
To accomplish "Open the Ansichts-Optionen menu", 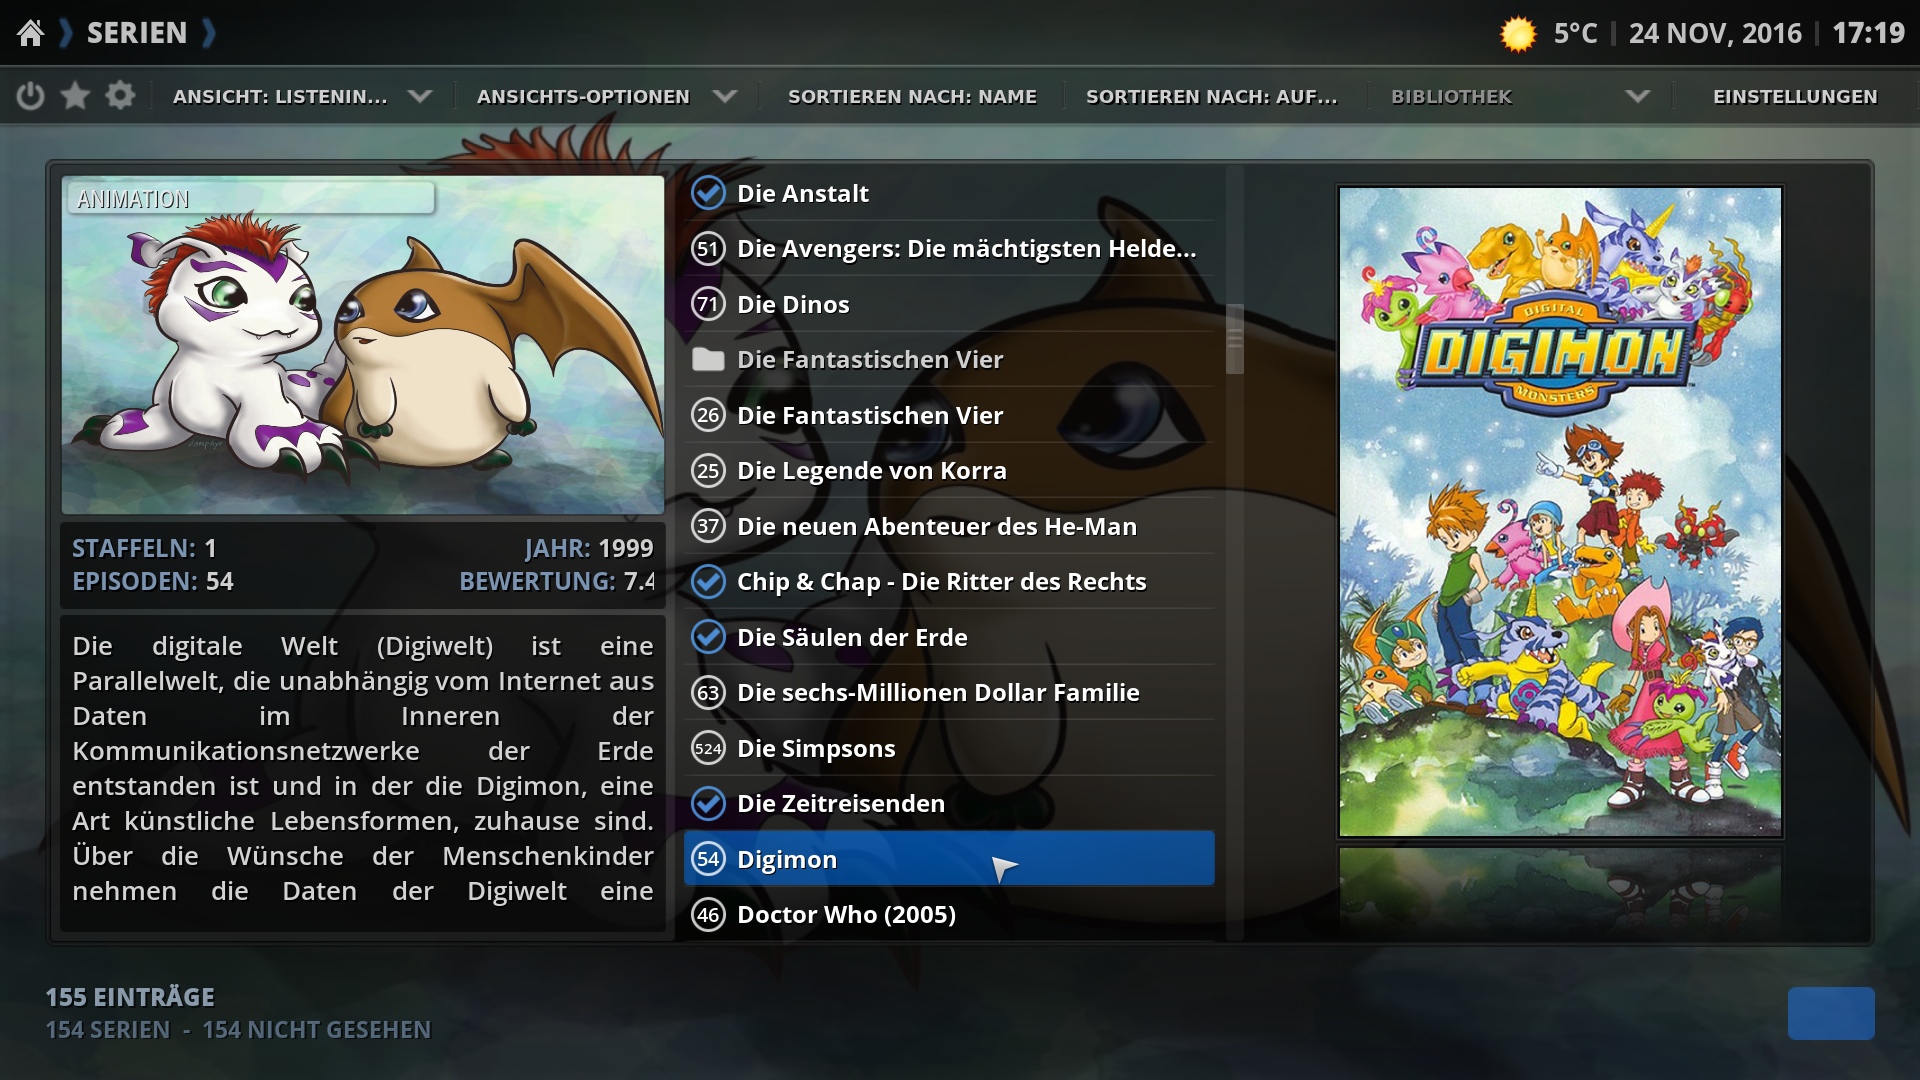I will 583,97.
